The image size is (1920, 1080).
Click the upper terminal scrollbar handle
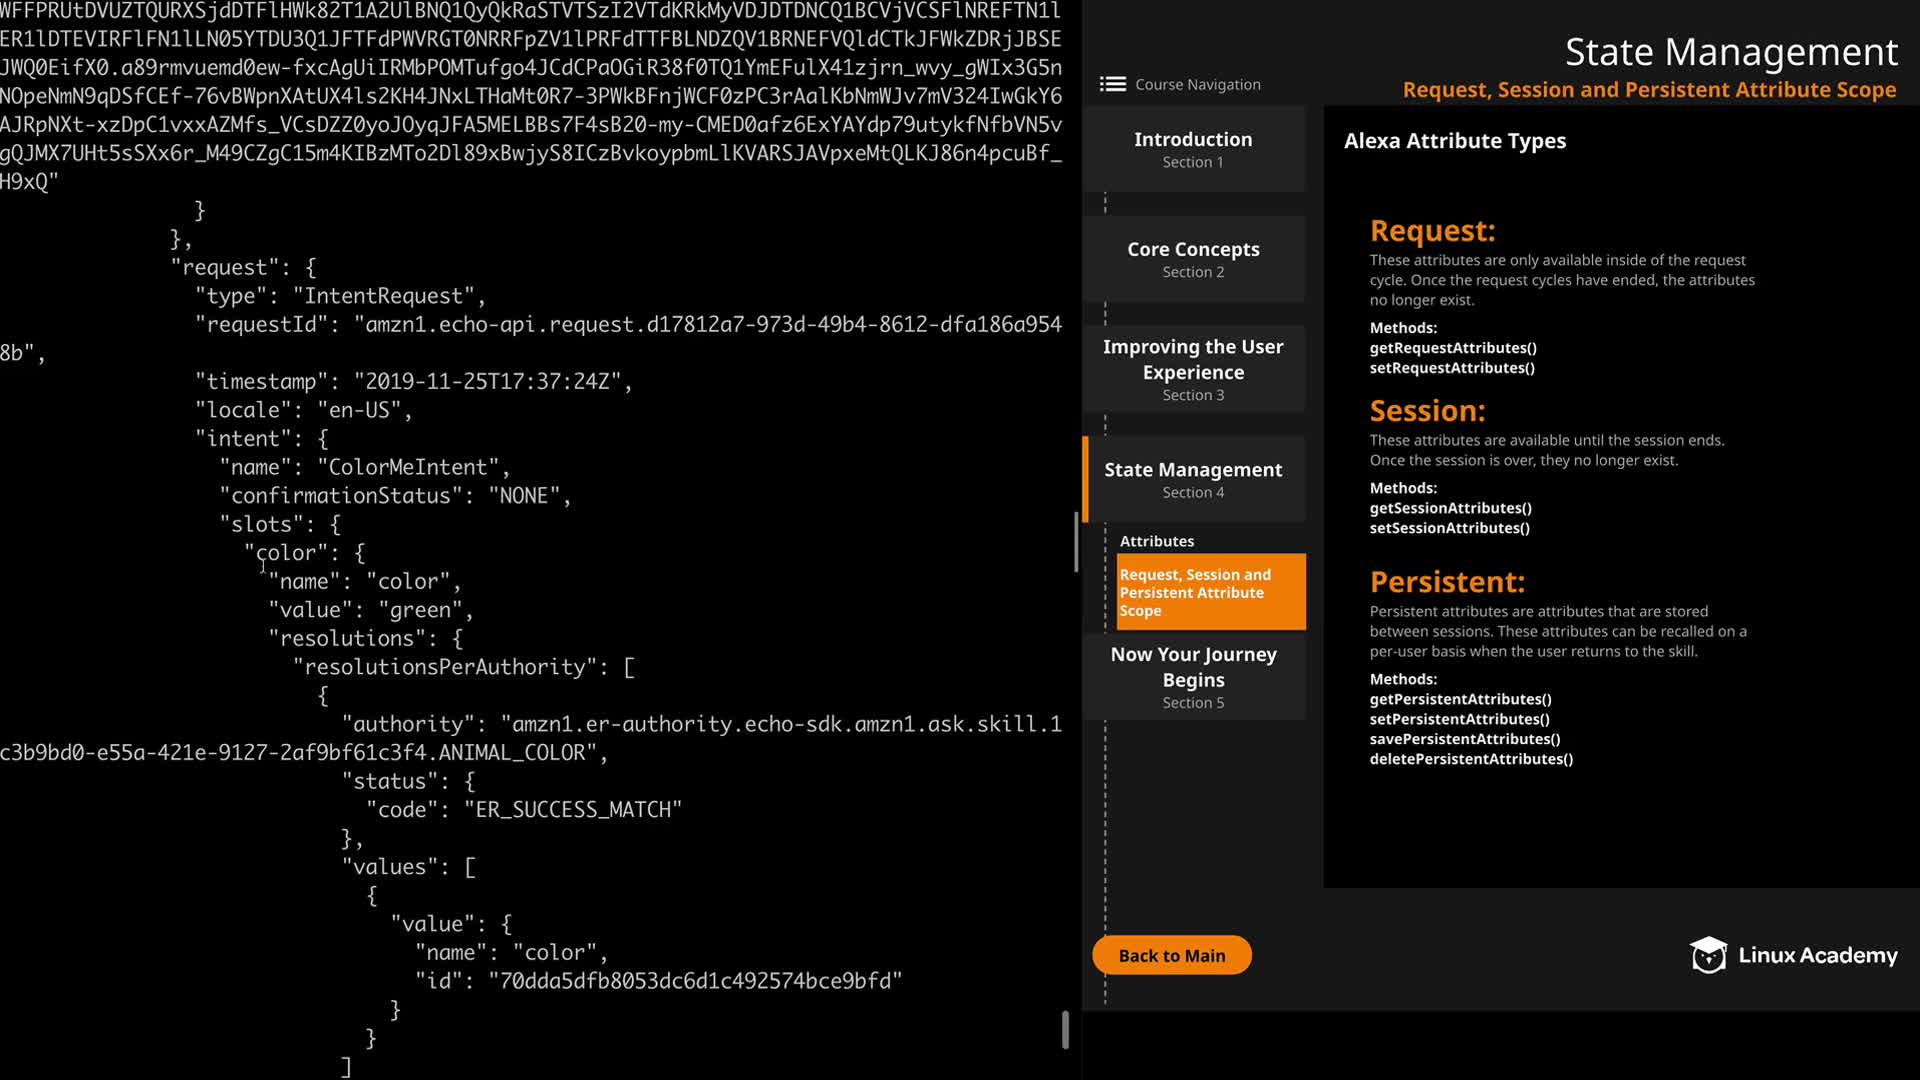coord(1076,541)
